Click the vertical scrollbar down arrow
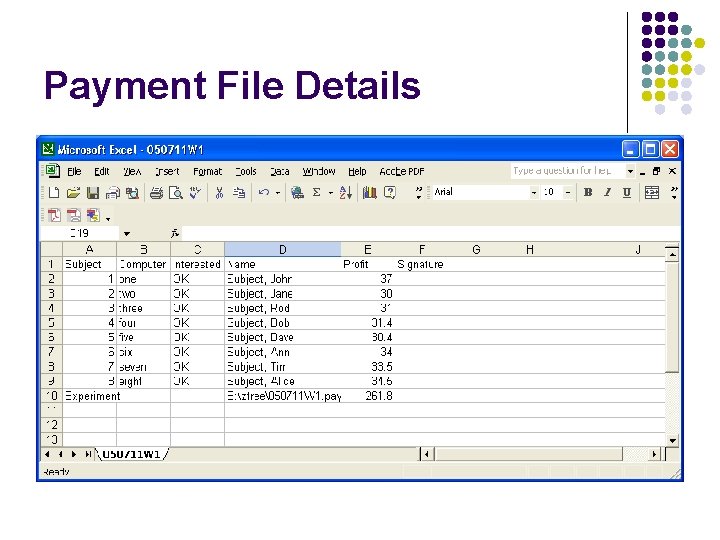 point(672,440)
